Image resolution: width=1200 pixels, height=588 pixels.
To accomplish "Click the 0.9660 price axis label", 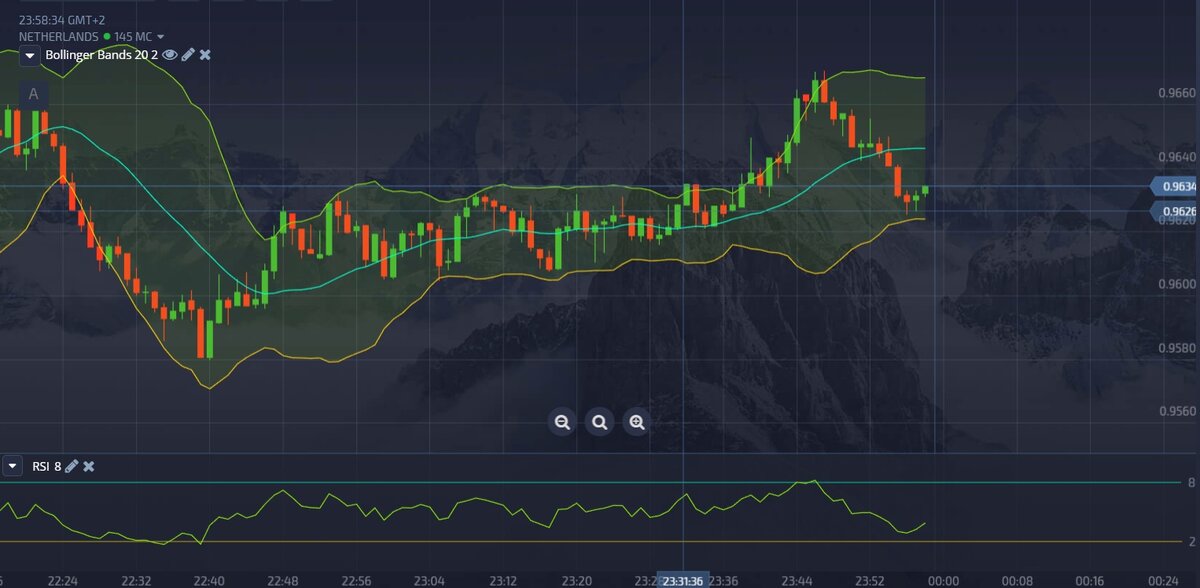I will [x=1176, y=93].
